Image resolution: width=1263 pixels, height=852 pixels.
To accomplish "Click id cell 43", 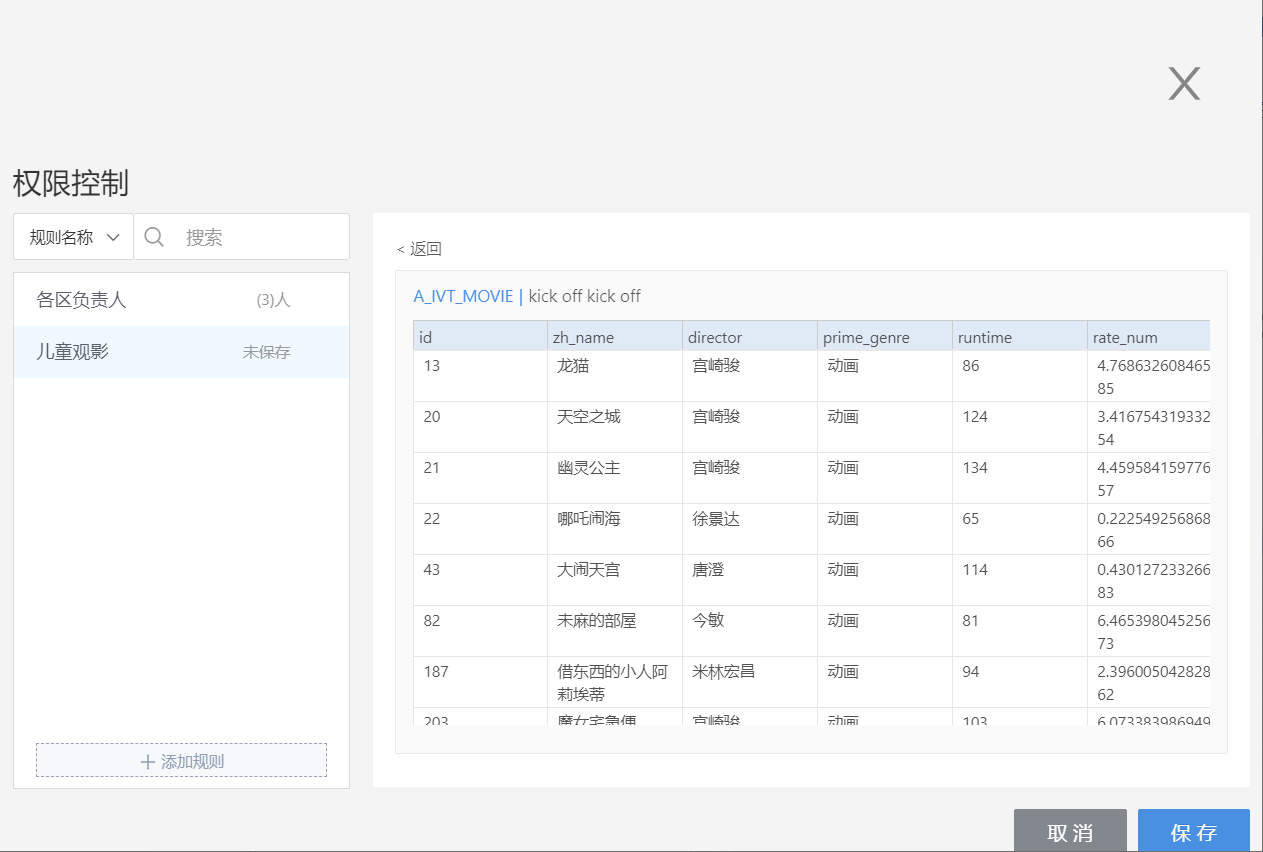I will [x=480, y=581].
